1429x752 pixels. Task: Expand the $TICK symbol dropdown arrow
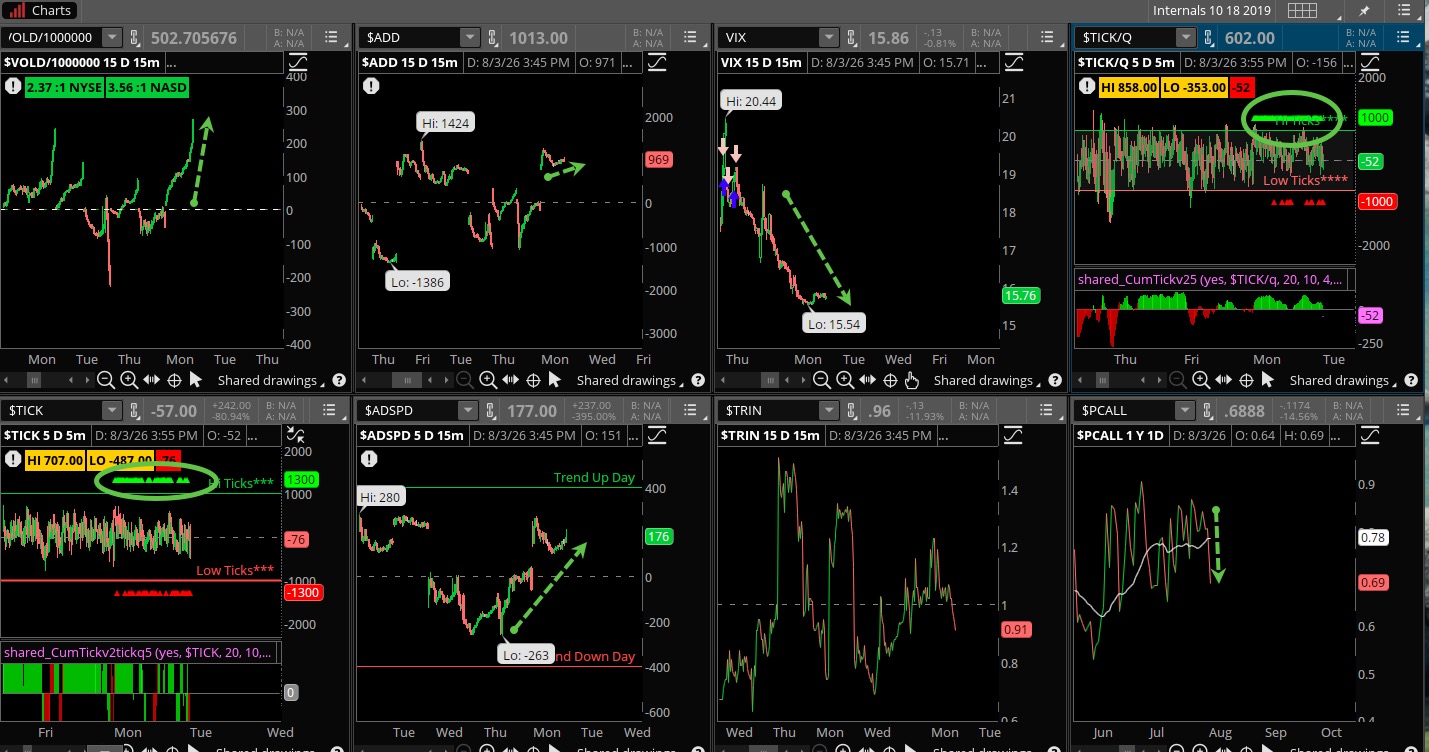tap(112, 410)
